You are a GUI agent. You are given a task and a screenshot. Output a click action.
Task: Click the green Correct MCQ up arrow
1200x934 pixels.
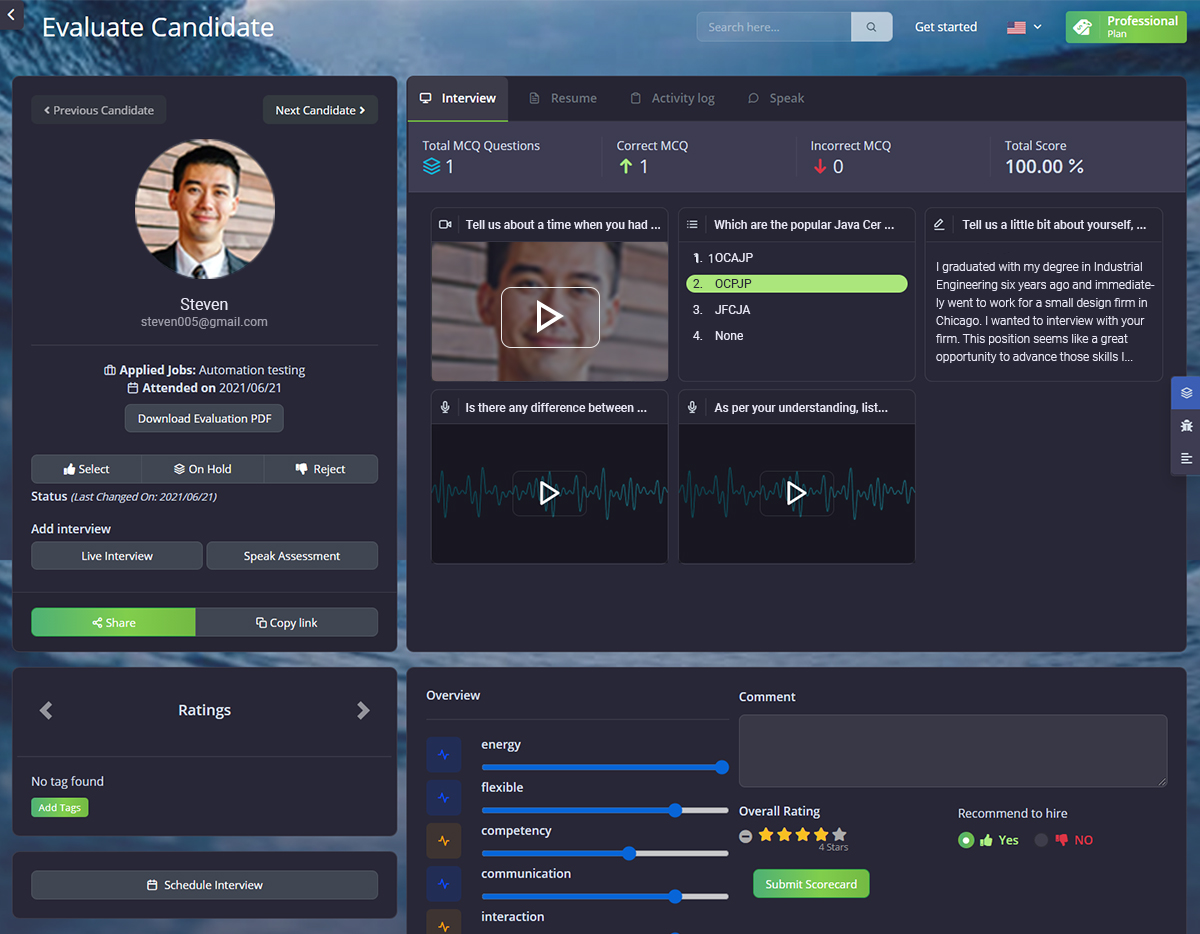[x=626, y=167]
